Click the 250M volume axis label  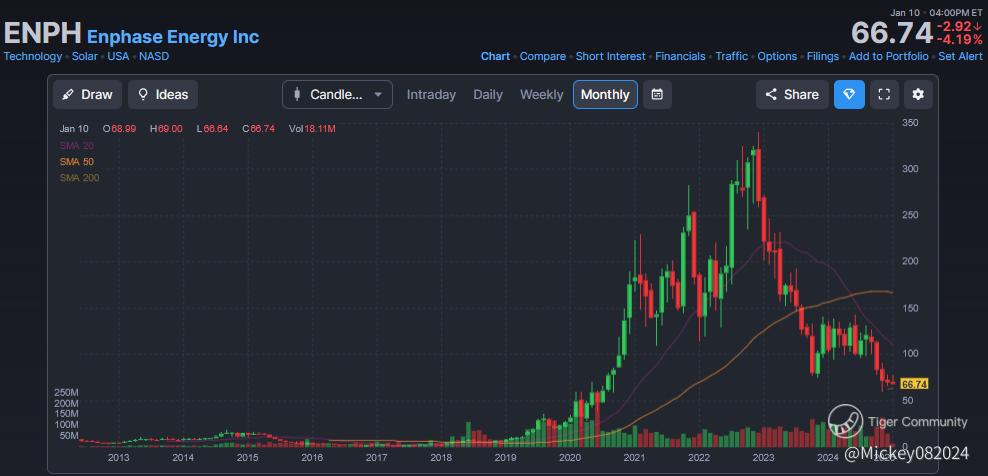(x=66, y=393)
